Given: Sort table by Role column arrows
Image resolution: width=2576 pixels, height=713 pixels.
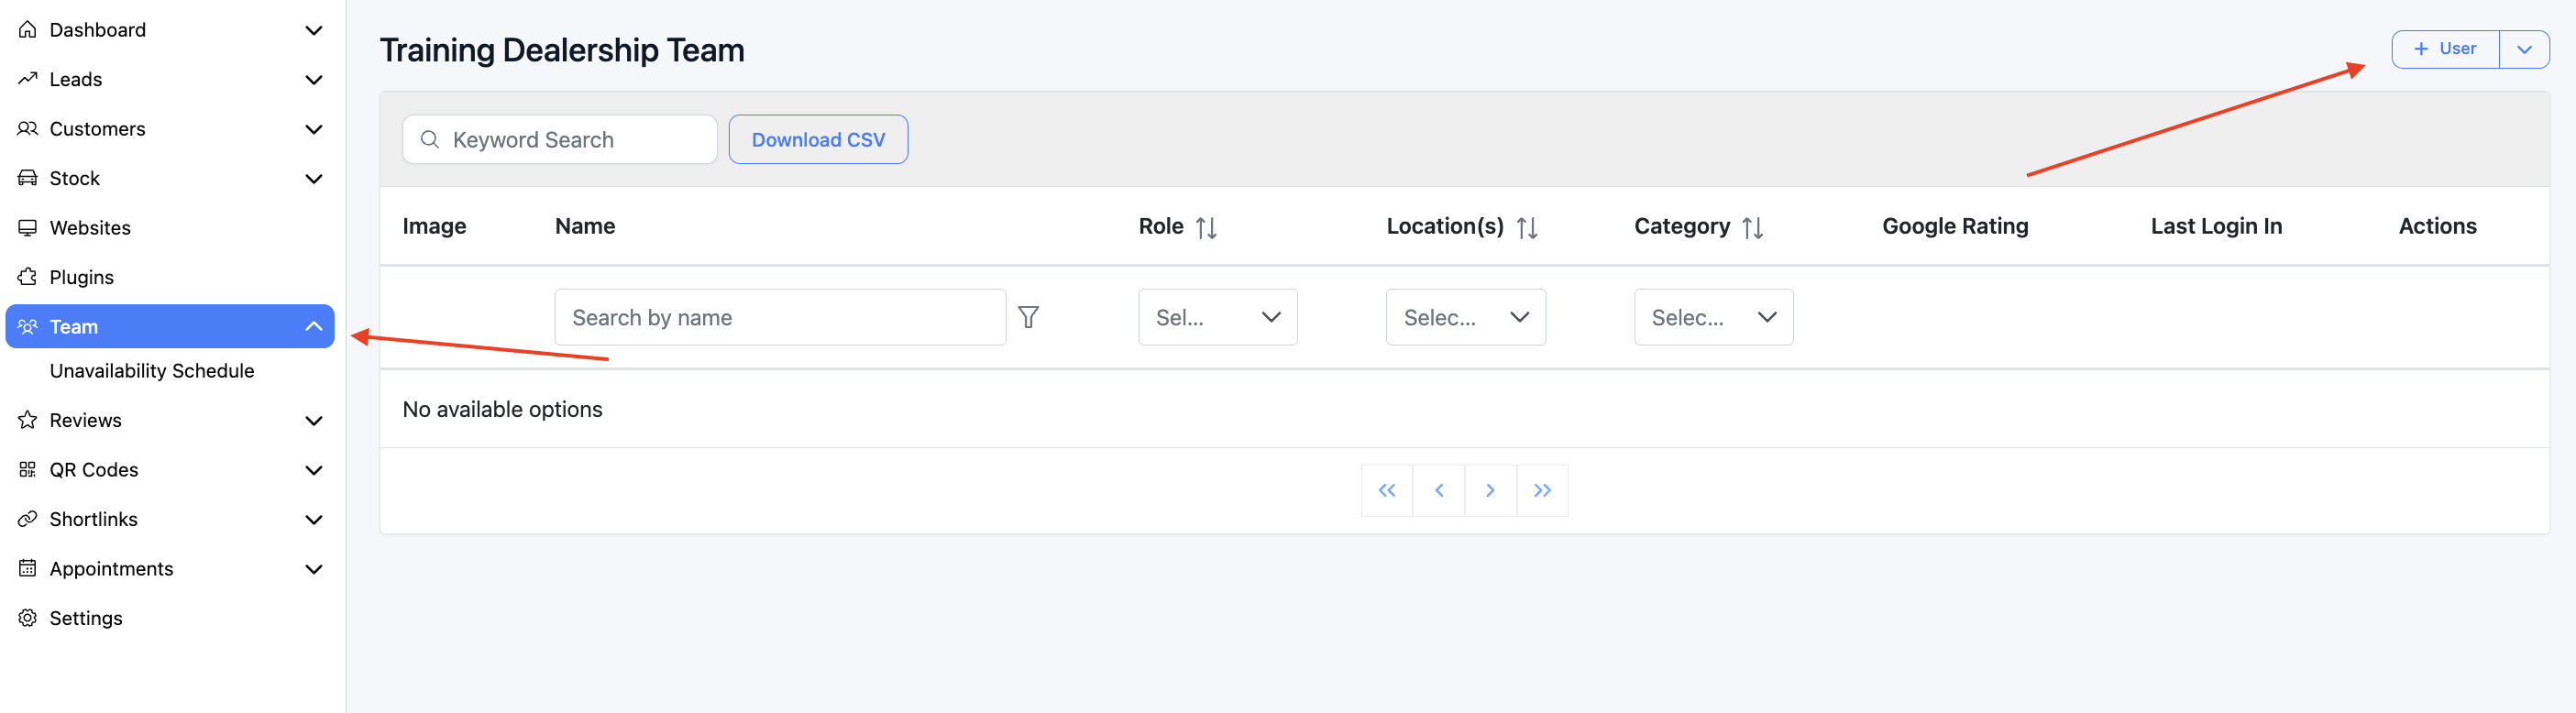Looking at the screenshot, I should coord(1206,228).
